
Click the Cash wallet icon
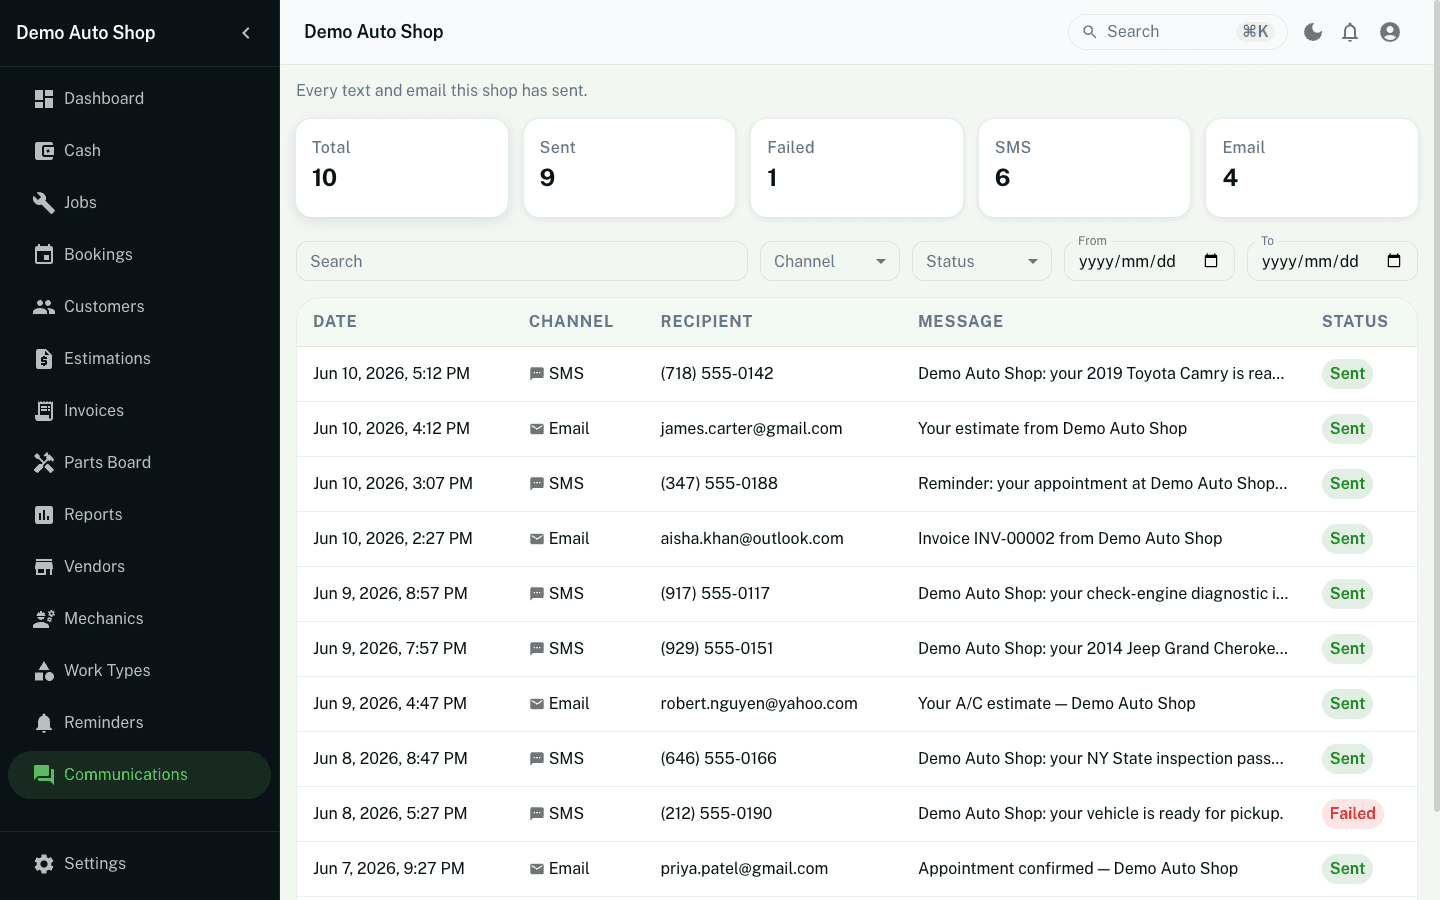click(44, 150)
